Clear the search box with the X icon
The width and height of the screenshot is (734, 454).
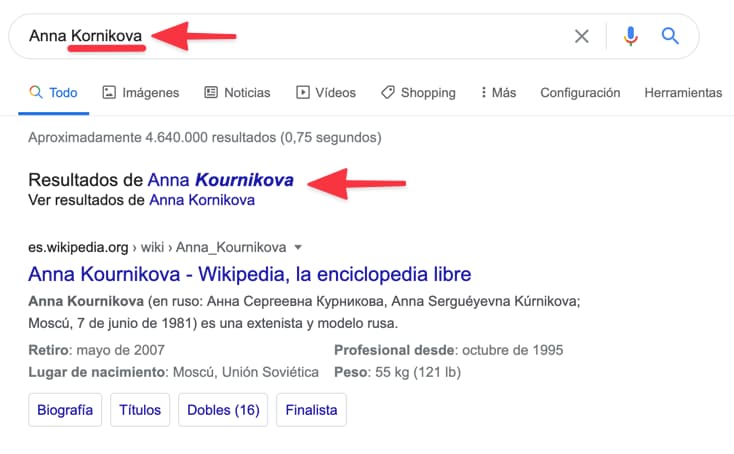(x=581, y=36)
